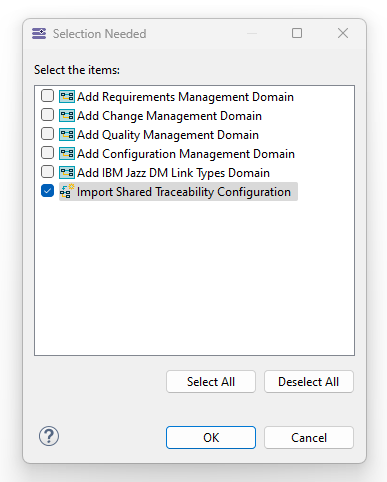Check the Add Requirements Management Domain checkbox

[47, 96]
